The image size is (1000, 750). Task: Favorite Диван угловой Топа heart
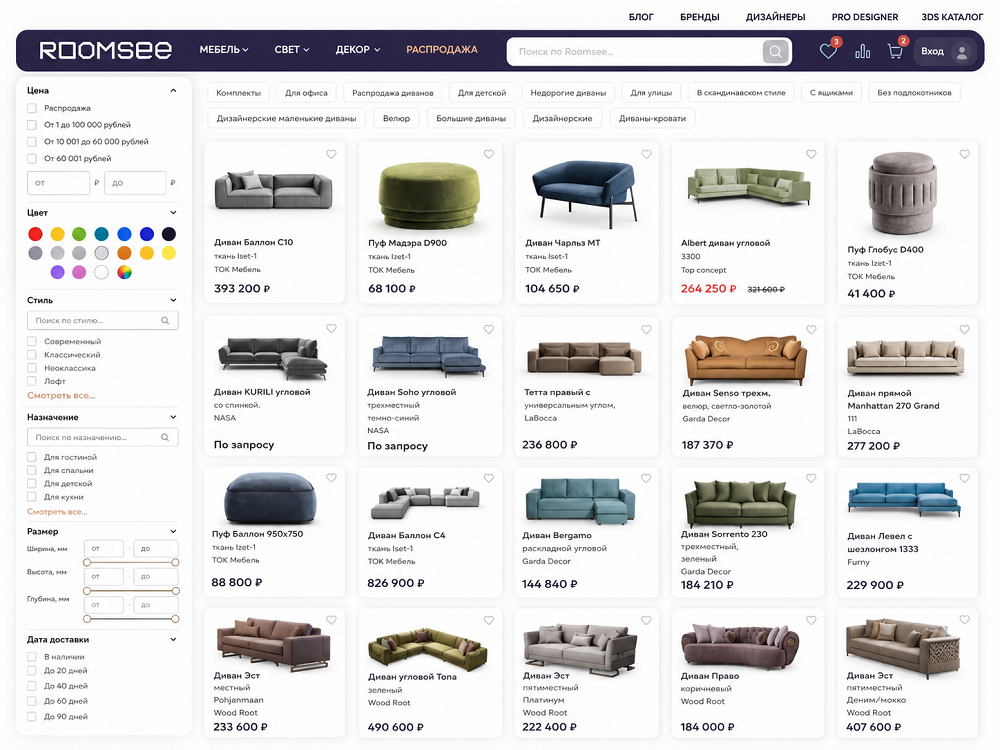(489, 620)
